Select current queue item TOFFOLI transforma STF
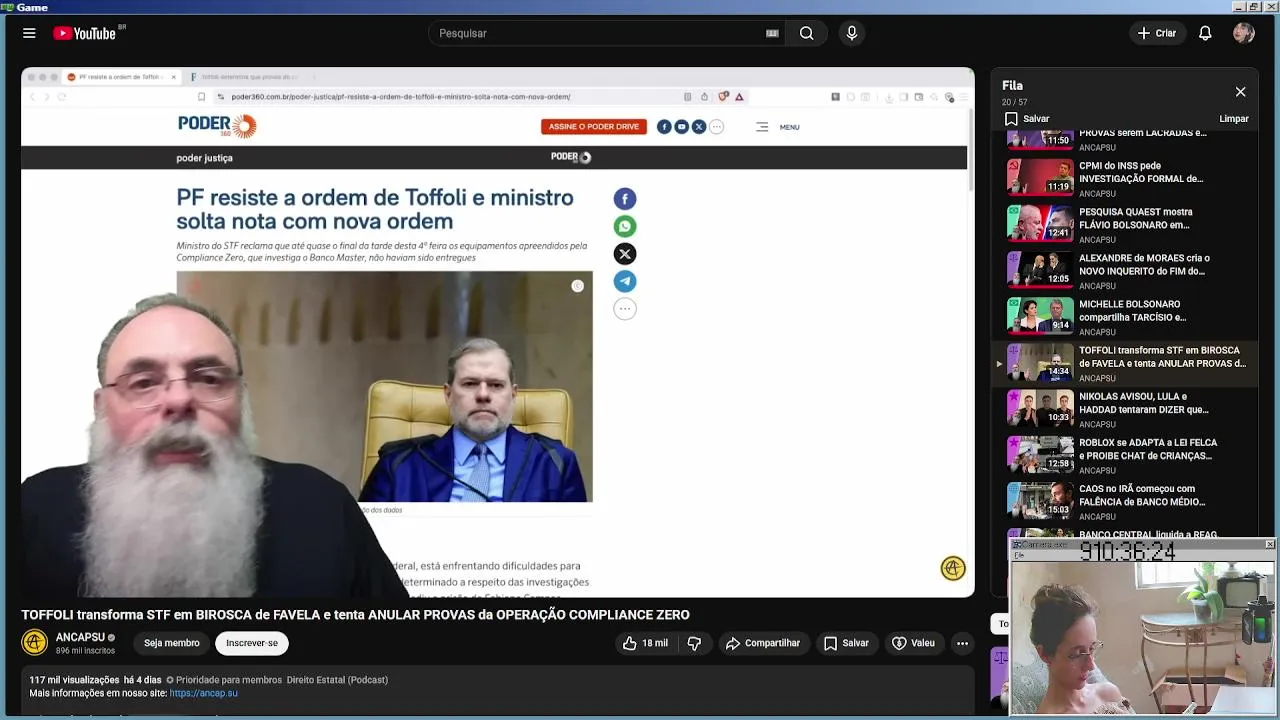Viewport: 1280px width, 720px height. pos(1126,362)
